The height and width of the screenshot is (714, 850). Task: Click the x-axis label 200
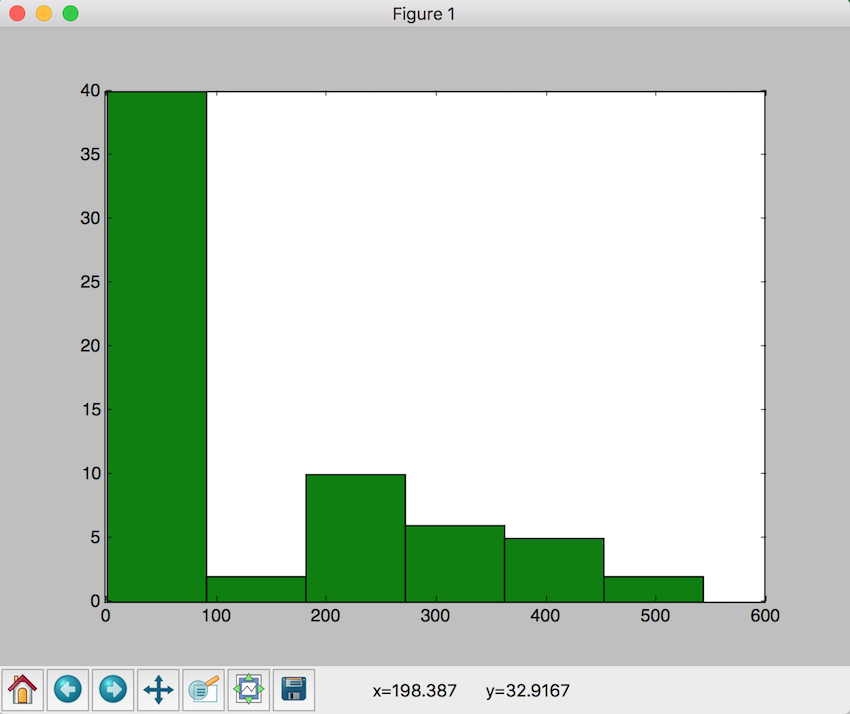(x=325, y=616)
